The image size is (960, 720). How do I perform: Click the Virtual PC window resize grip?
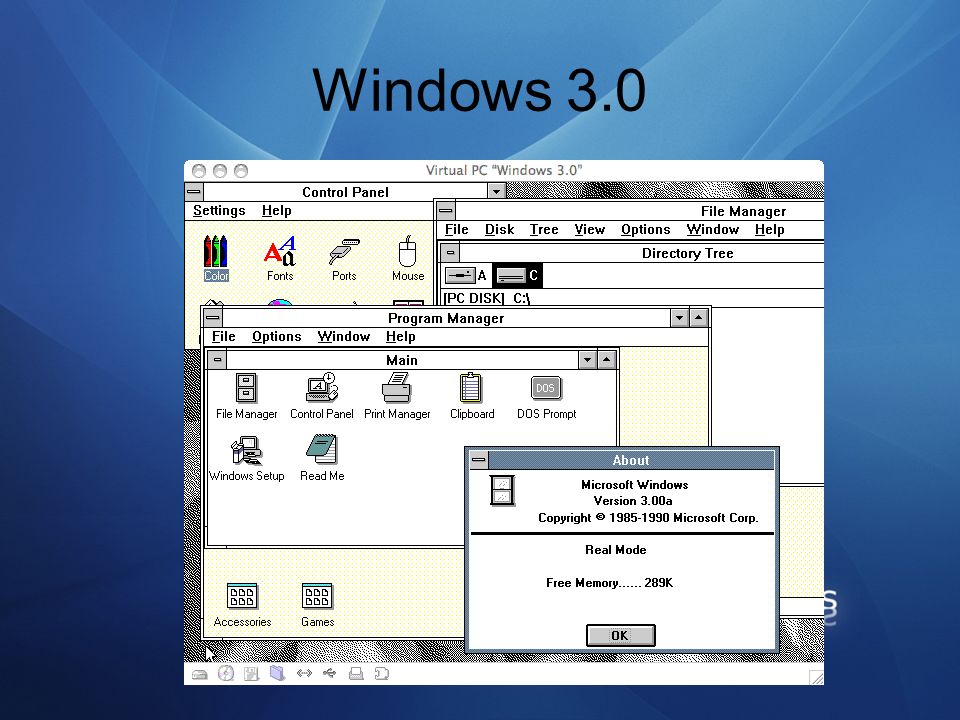pyautogui.click(x=816, y=677)
